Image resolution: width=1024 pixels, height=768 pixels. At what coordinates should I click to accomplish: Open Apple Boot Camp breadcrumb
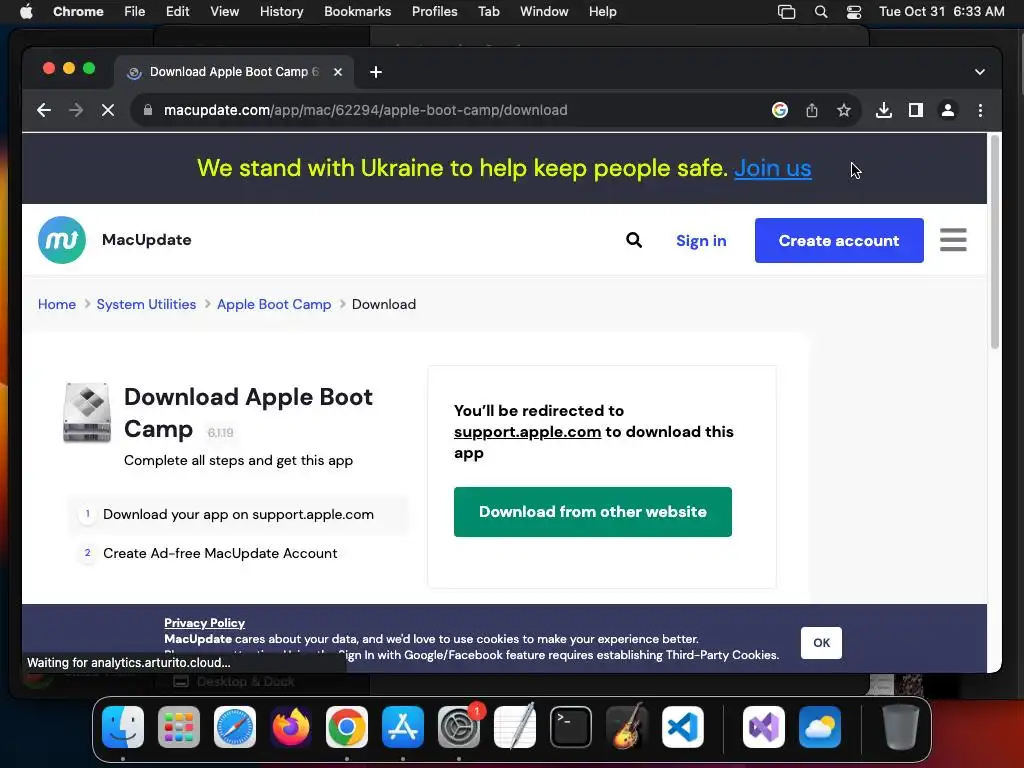(274, 304)
